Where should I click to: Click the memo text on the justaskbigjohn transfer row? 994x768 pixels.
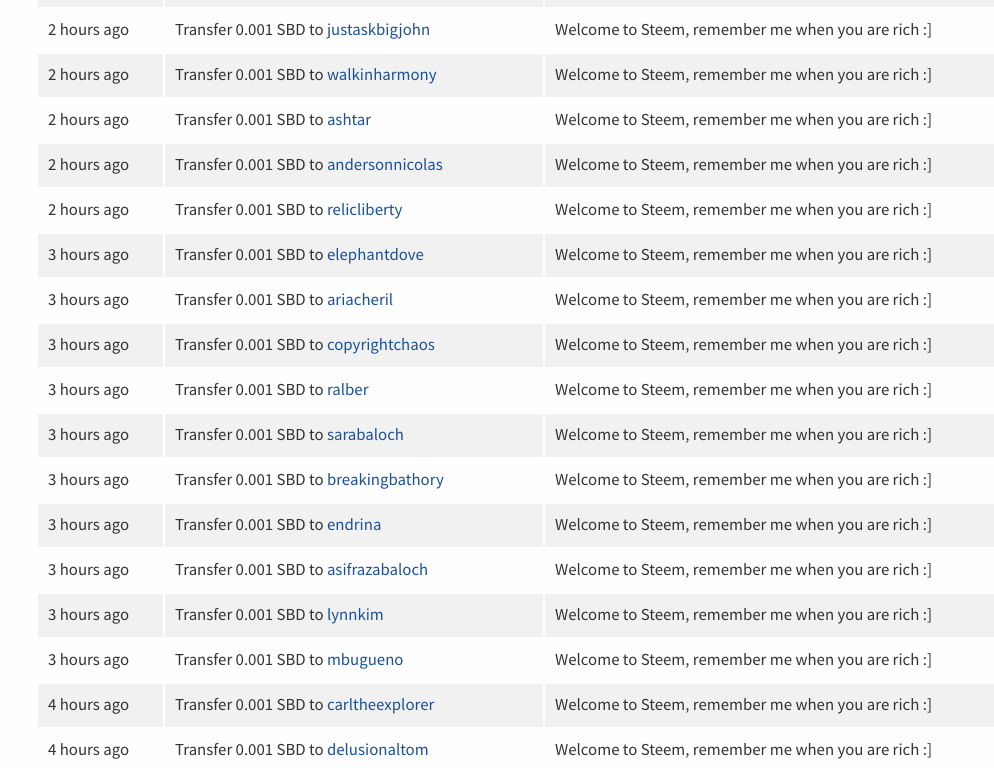pyautogui.click(x=743, y=30)
